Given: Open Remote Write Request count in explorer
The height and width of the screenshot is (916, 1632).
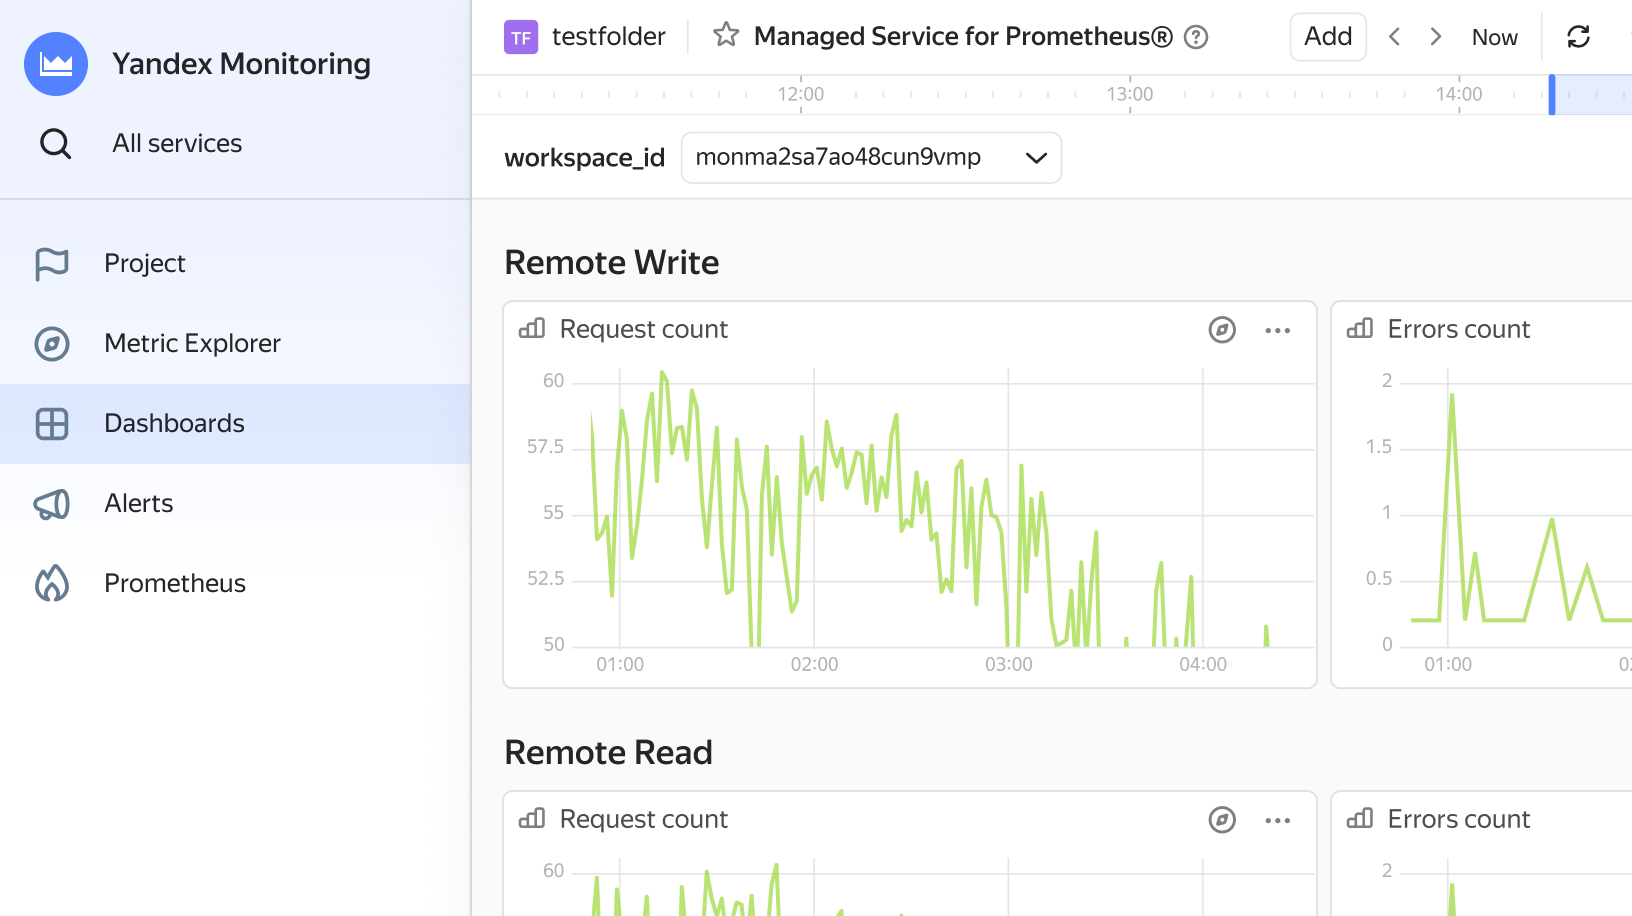Looking at the screenshot, I should click(x=1222, y=330).
